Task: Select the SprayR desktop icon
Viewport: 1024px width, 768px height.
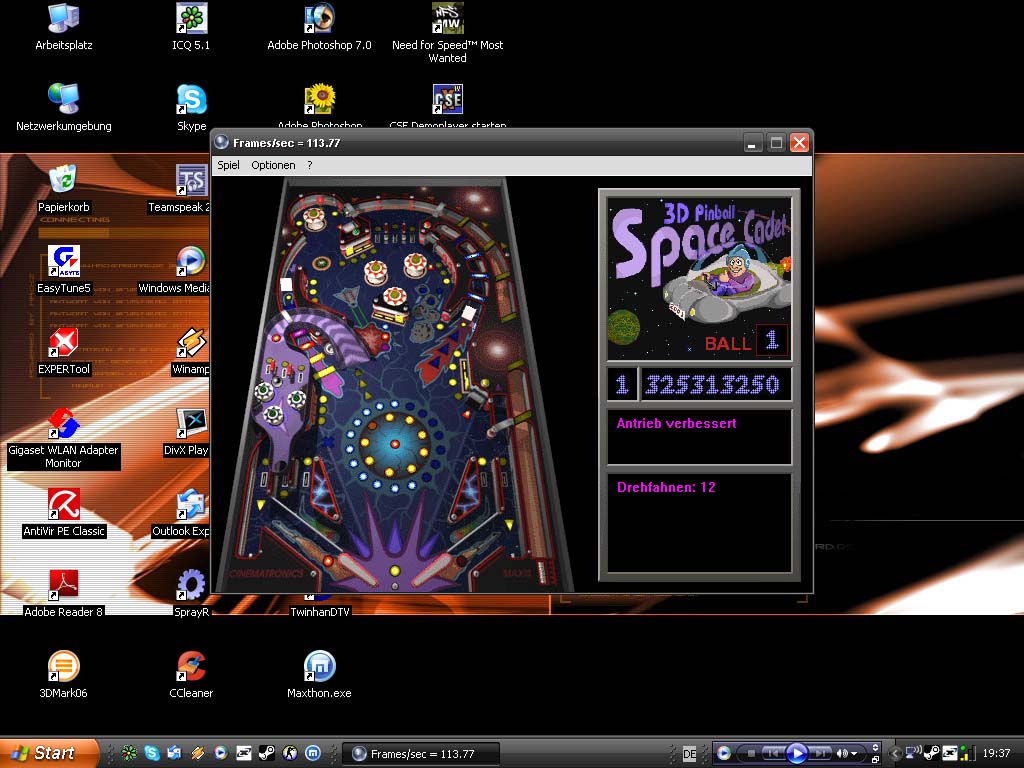Action: point(191,594)
